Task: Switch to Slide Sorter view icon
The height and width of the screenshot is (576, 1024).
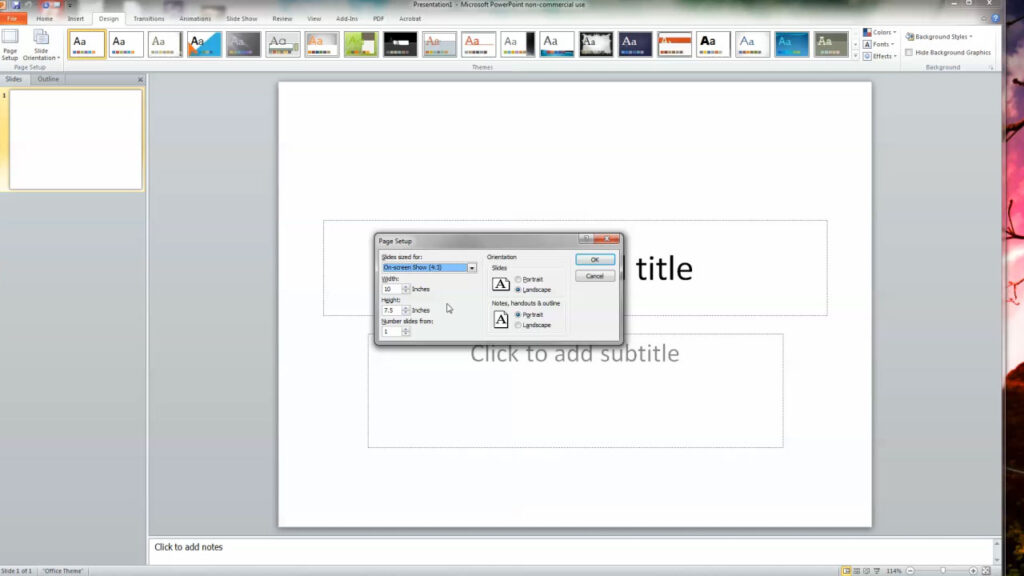Action: (x=857, y=569)
